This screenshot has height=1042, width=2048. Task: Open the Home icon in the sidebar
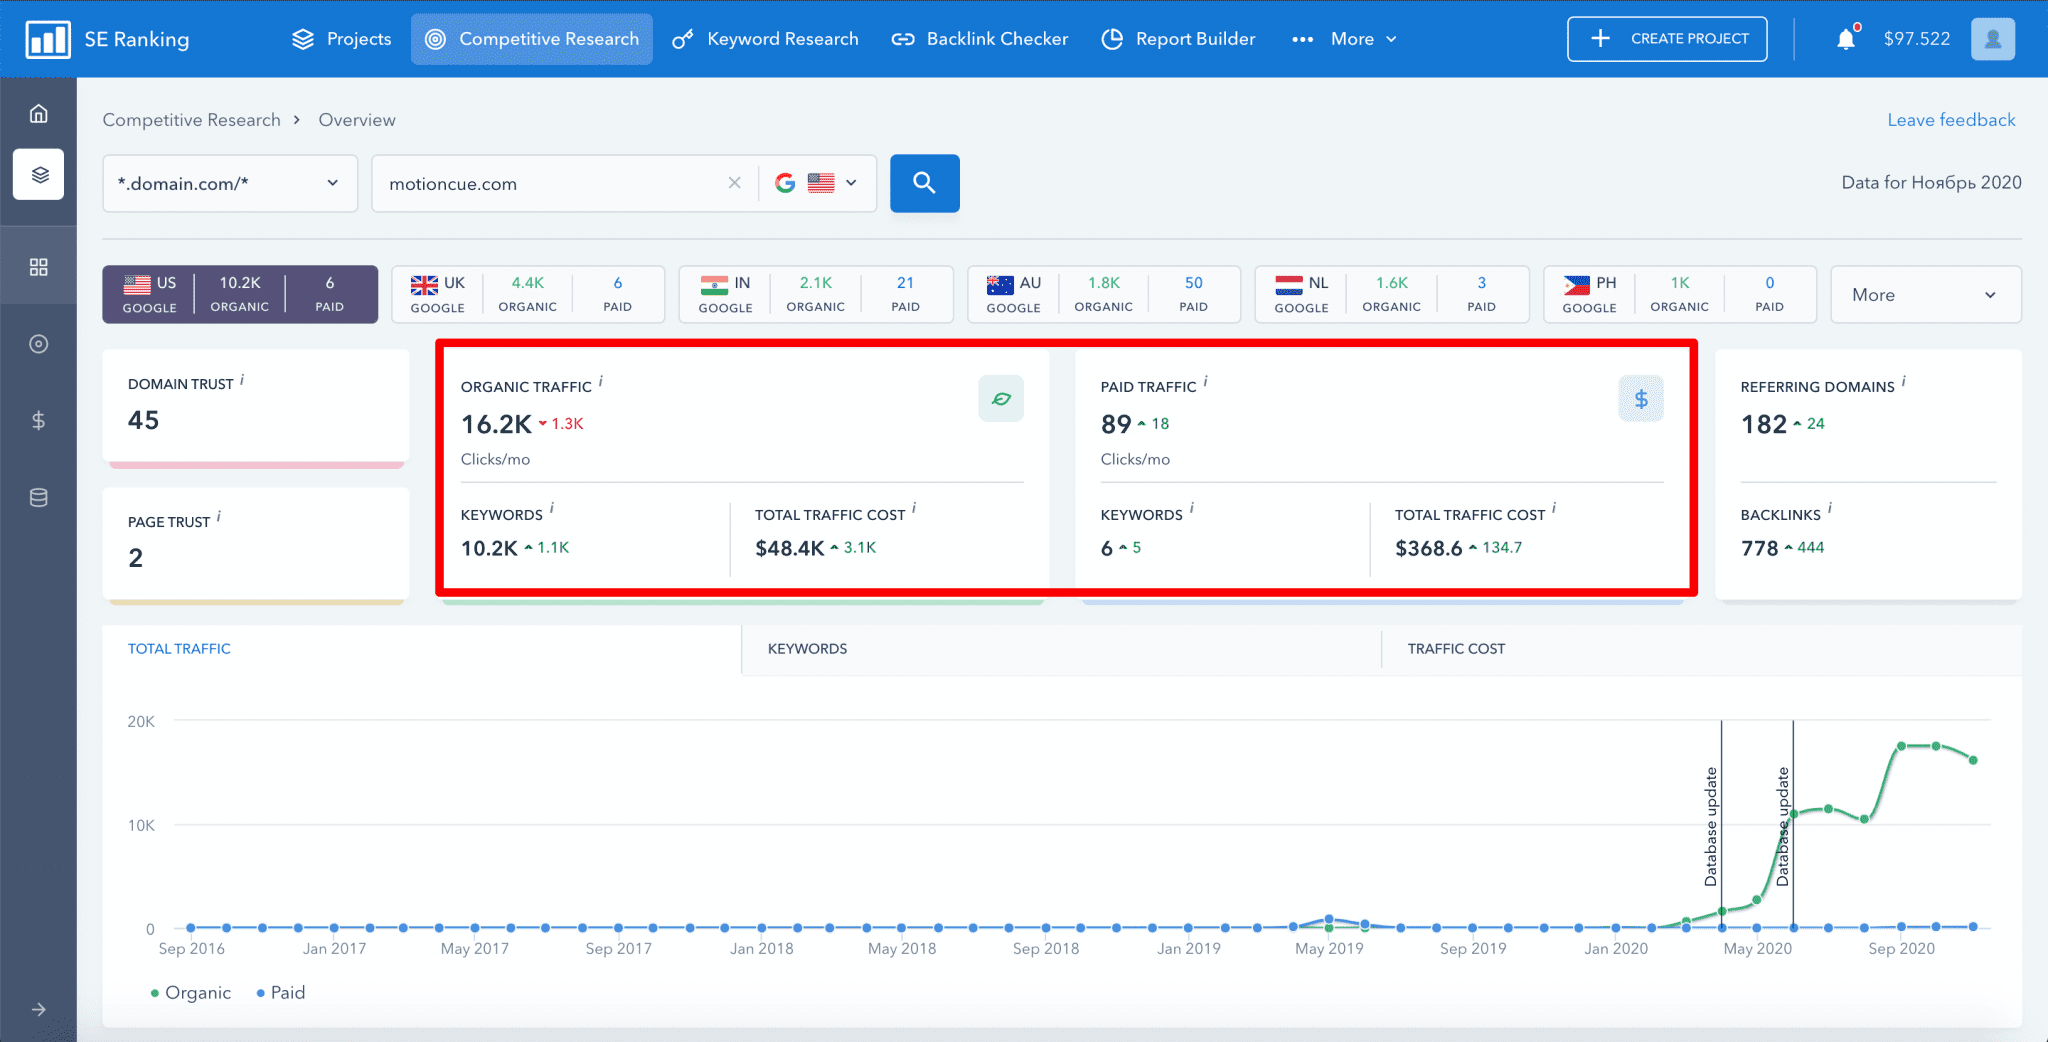[38, 112]
